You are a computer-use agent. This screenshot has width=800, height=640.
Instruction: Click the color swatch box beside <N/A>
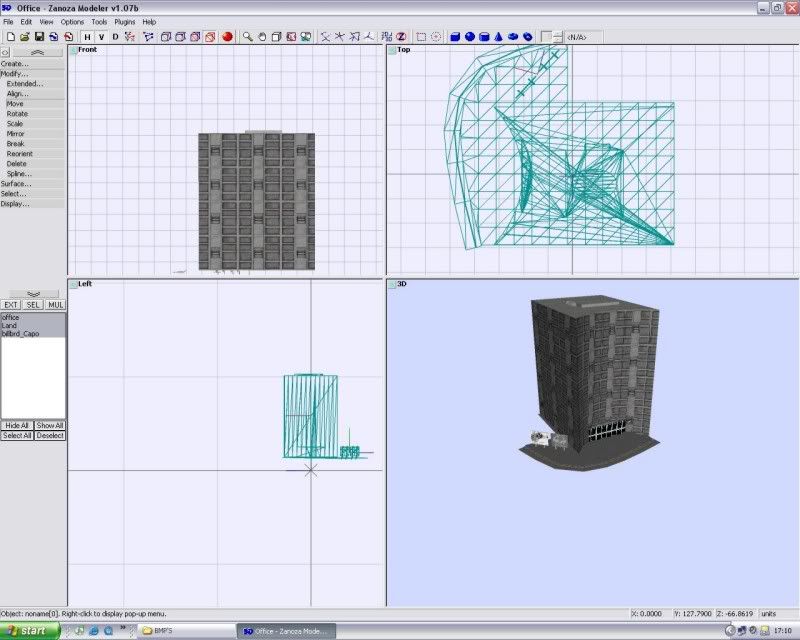tap(546, 37)
